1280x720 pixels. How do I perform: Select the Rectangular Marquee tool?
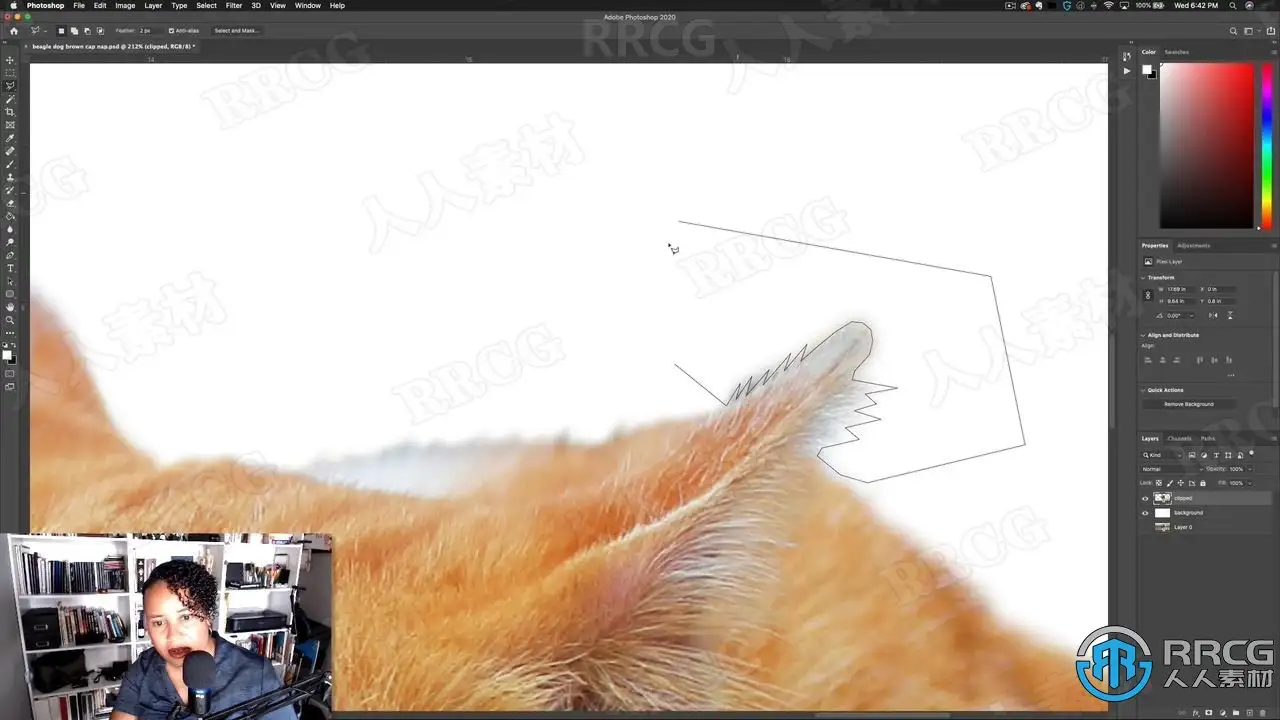click(x=11, y=73)
